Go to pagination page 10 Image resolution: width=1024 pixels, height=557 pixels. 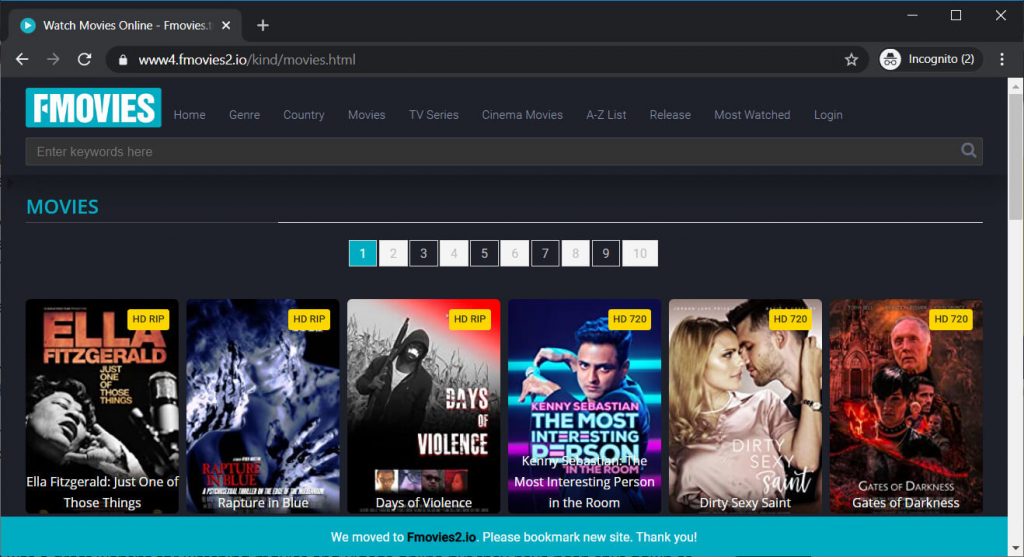click(640, 253)
